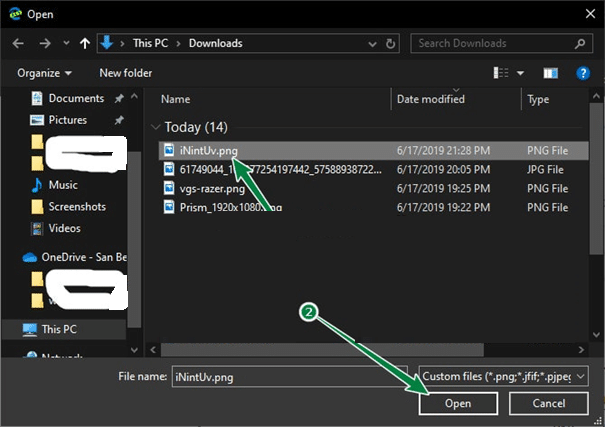Click the Open button

click(x=459, y=402)
